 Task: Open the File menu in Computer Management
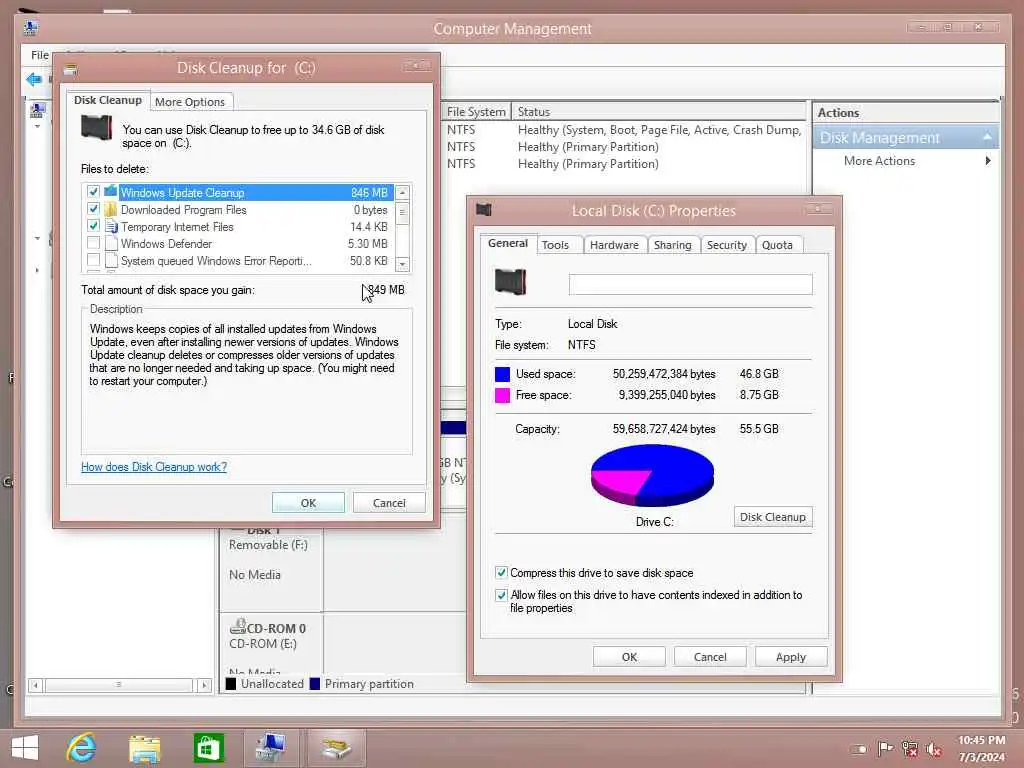click(40, 55)
